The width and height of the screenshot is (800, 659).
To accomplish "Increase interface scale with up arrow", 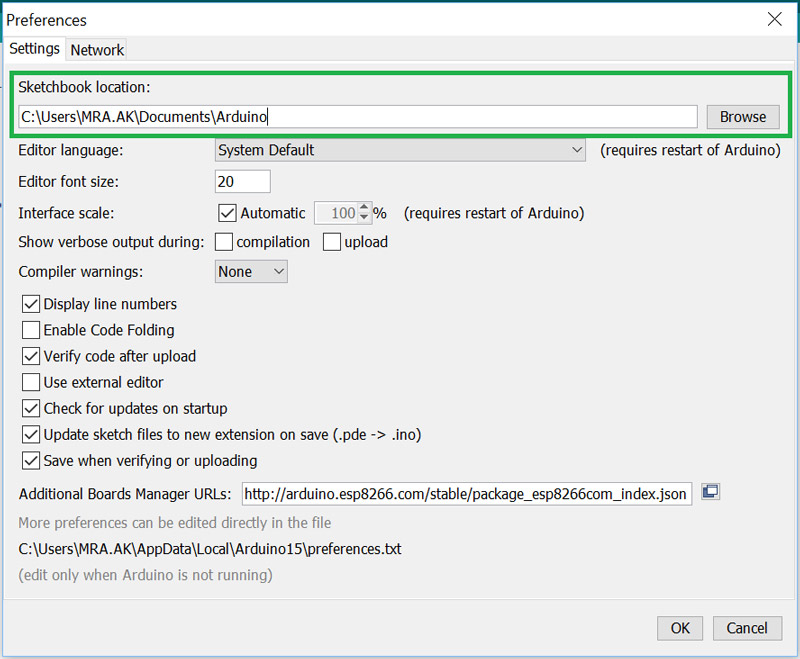I will [364, 208].
